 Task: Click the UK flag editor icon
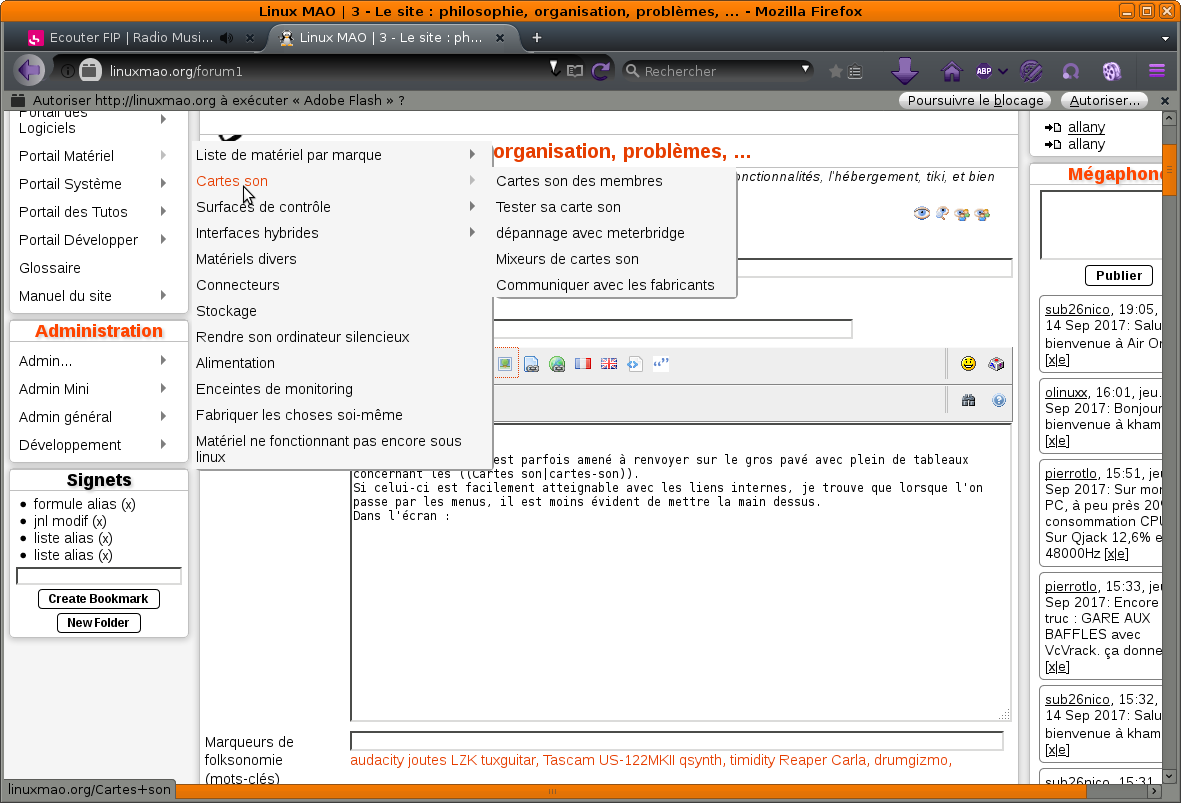tap(609, 364)
